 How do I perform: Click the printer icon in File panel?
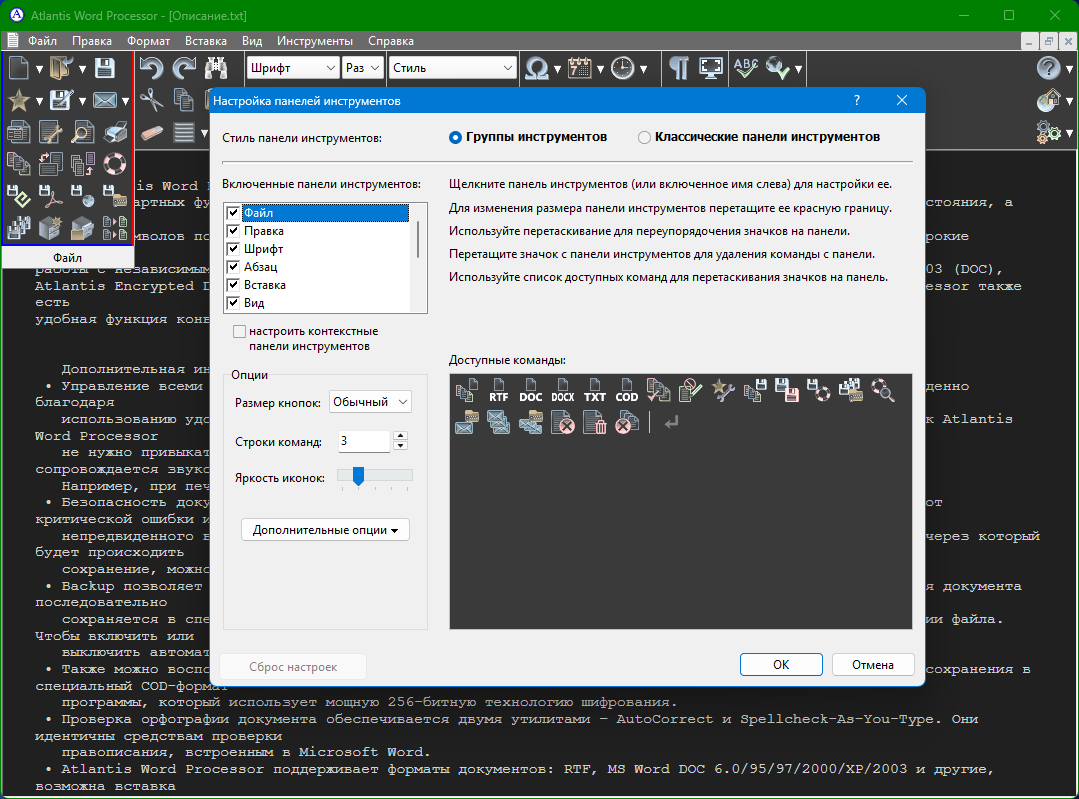tap(115, 132)
